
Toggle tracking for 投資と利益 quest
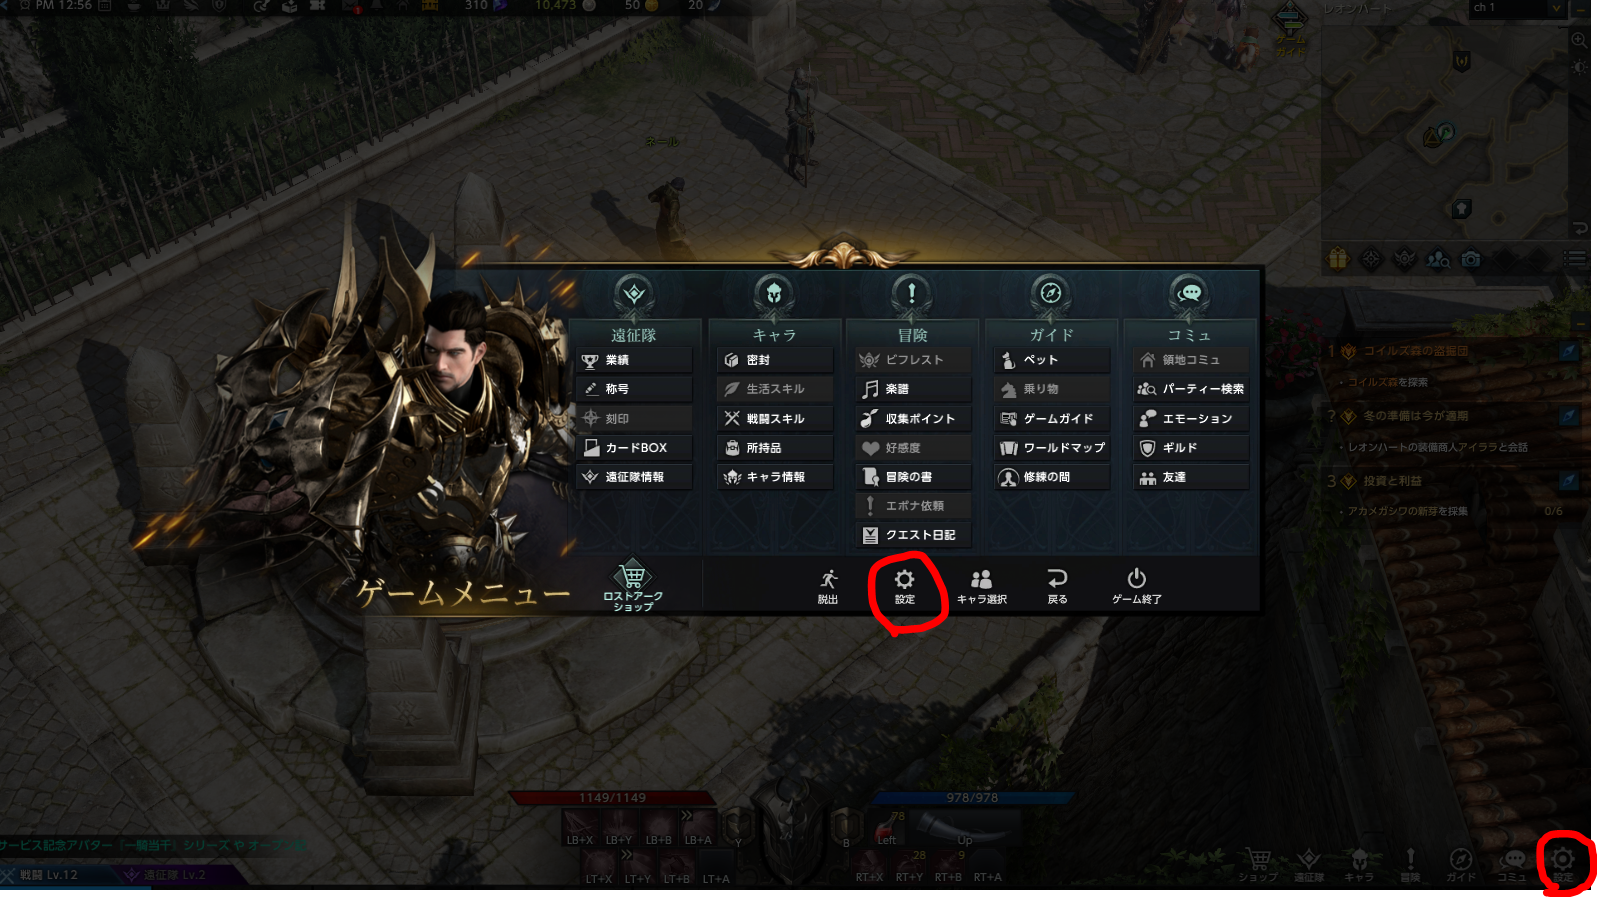coord(1568,481)
